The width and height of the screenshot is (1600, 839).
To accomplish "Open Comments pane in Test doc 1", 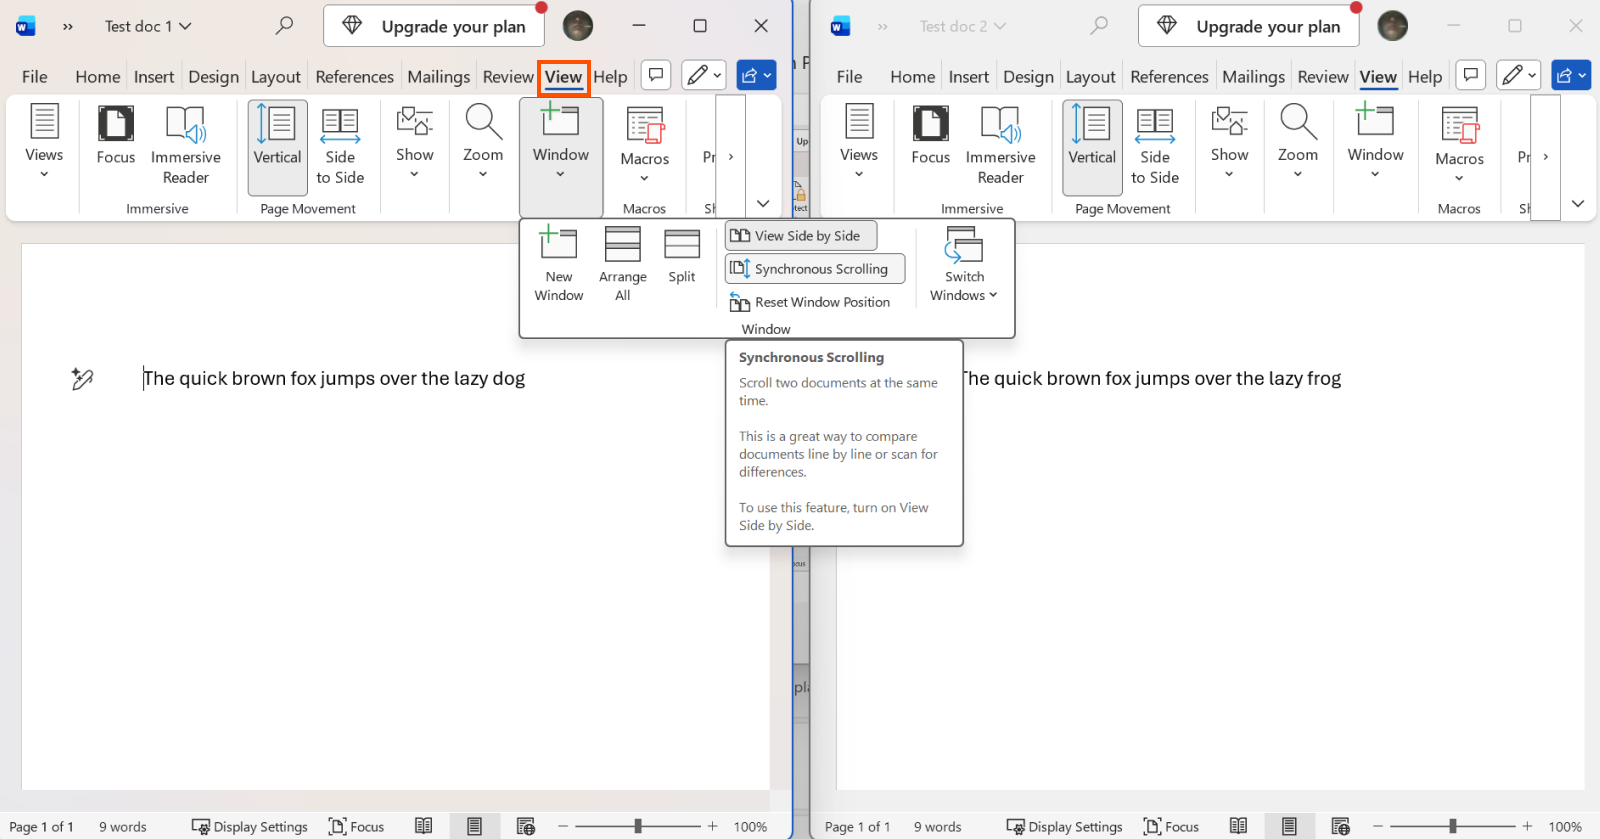I will pos(655,75).
